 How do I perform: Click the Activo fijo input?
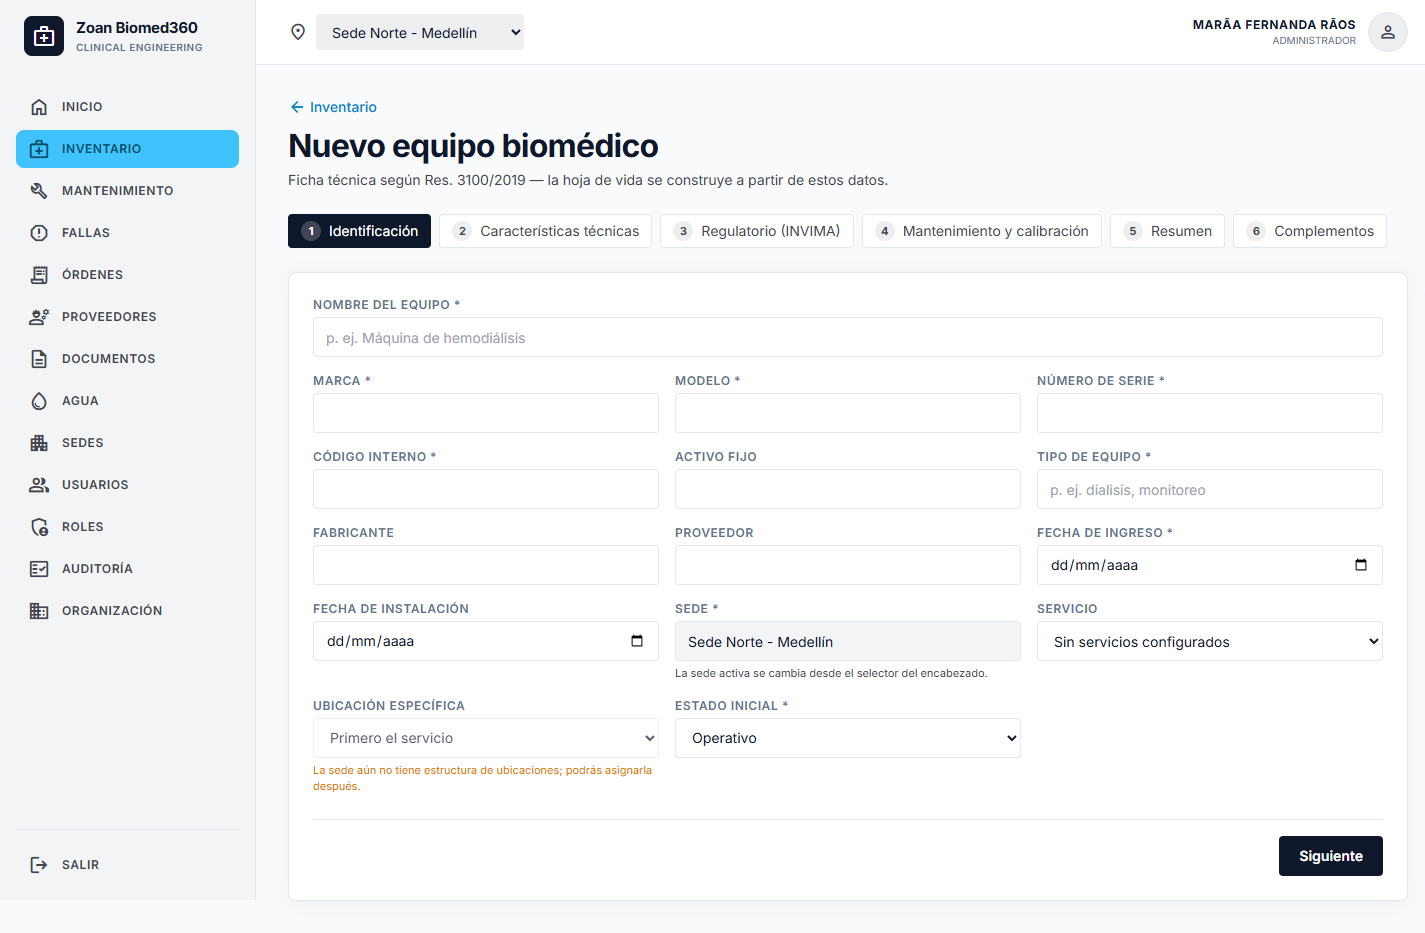(x=848, y=489)
